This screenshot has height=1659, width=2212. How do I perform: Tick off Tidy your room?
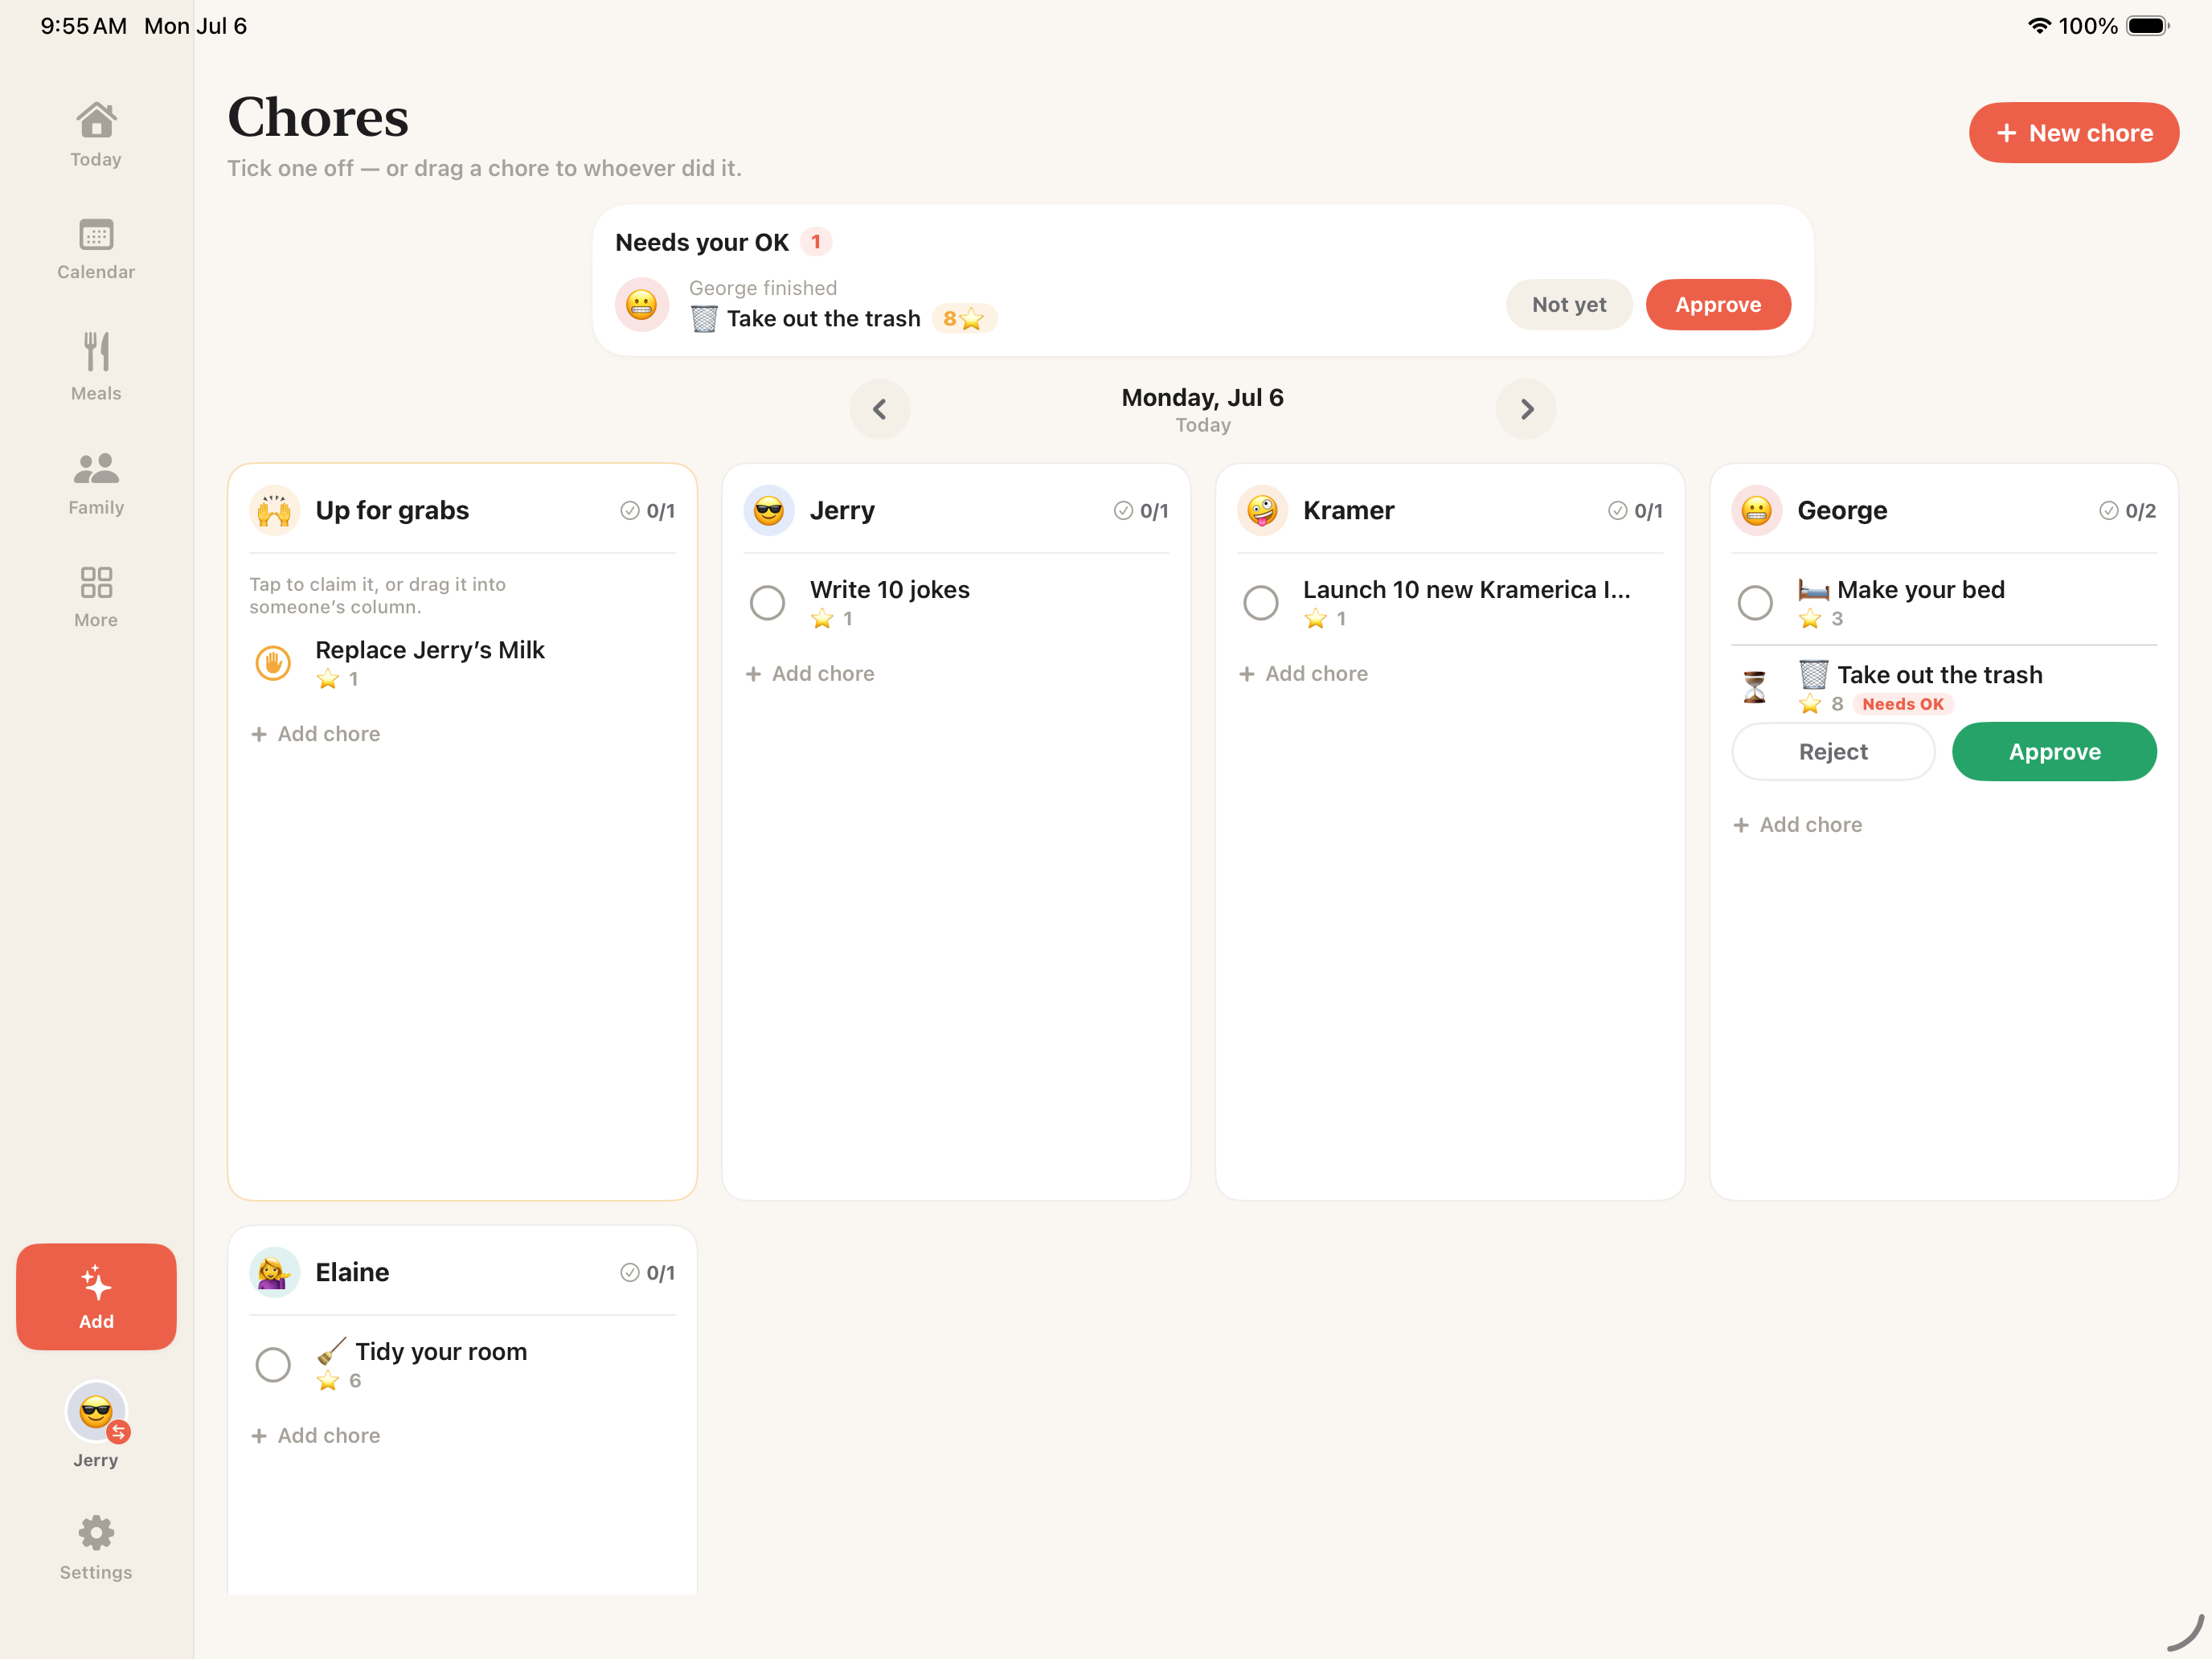point(273,1364)
